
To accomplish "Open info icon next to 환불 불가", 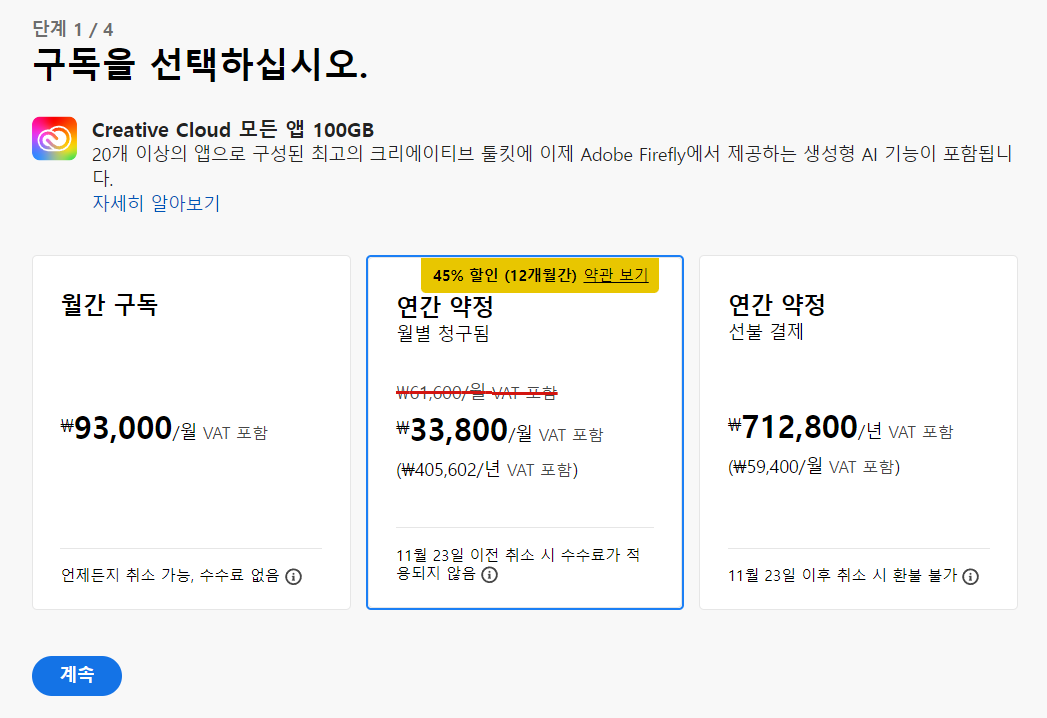I will (970, 576).
